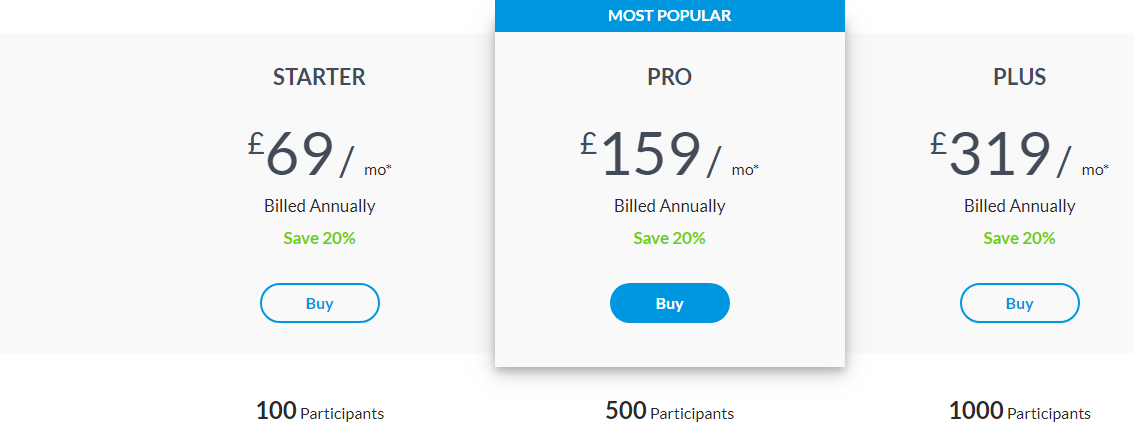Click the 100 Participants label
Image resolution: width=1134 pixels, height=431 pixels.
(320, 411)
